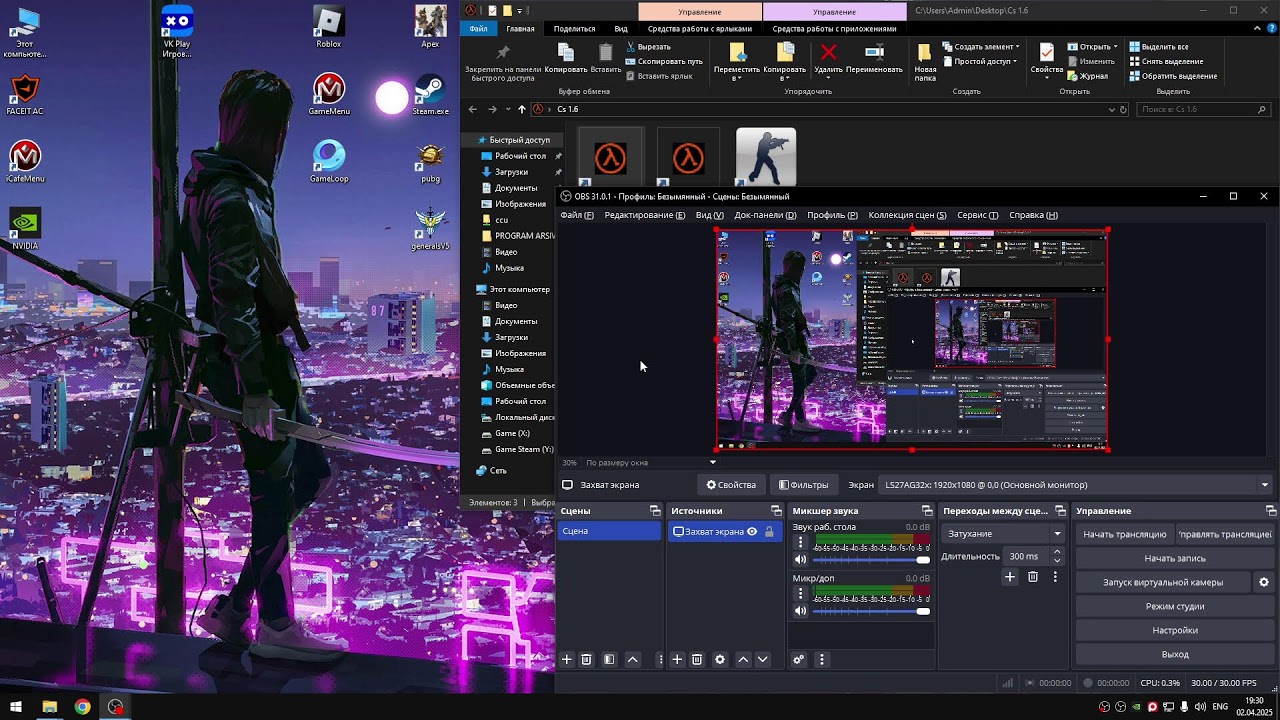1280x720 pixels.
Task: Open the Затухание transition dropdown
Action: pos(1003,534)
